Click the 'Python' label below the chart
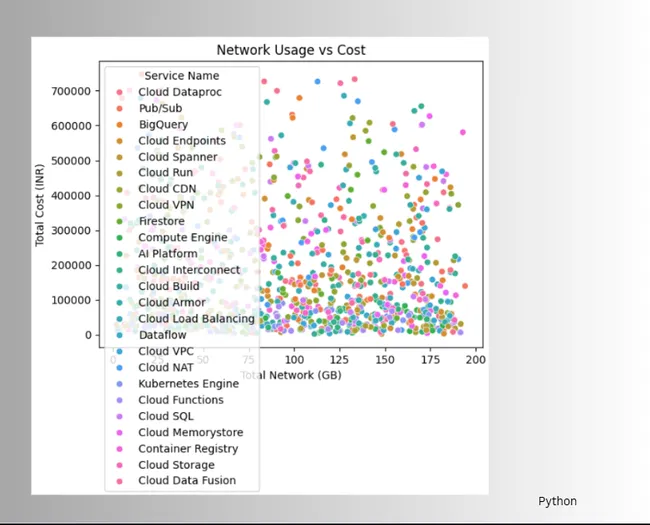This screenshot has width=650, height=525. [557, 501]
